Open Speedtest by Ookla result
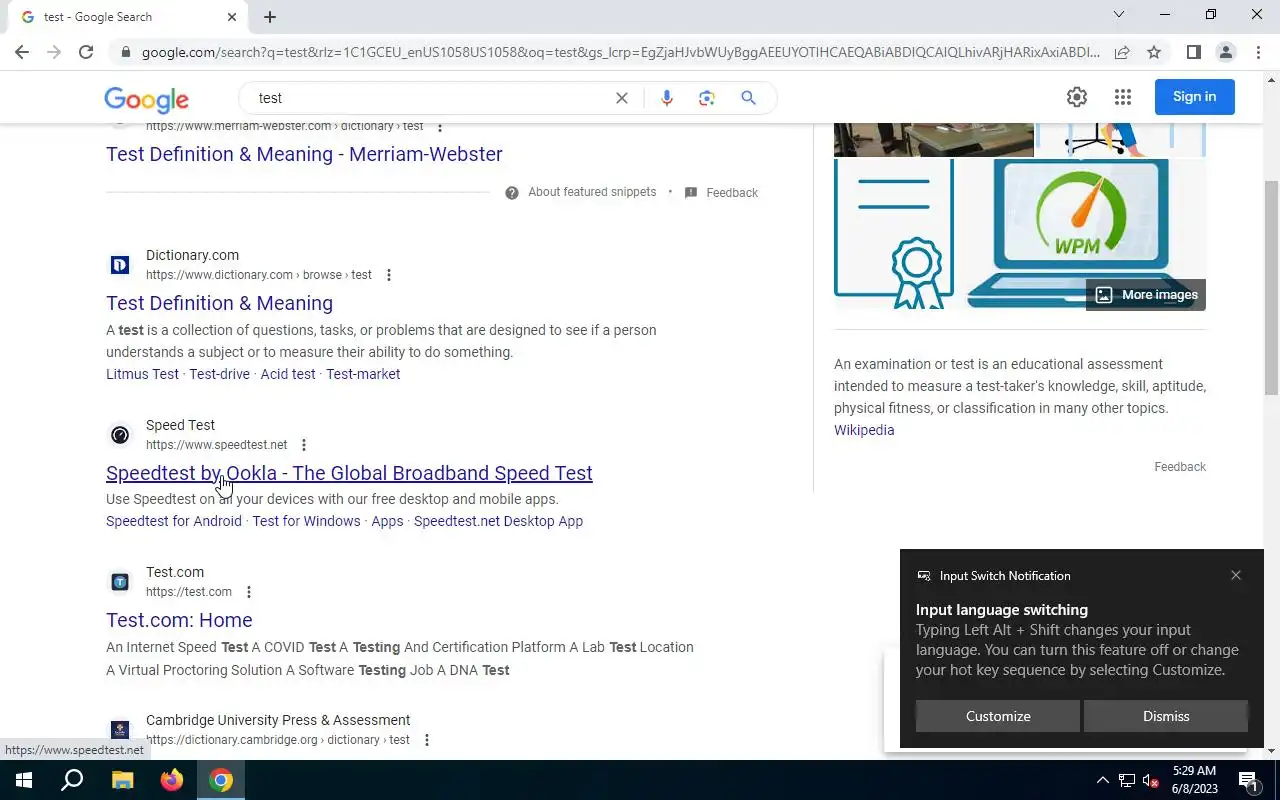The width and height of the screenshot is (1280, 800). [x=349, y=473]
